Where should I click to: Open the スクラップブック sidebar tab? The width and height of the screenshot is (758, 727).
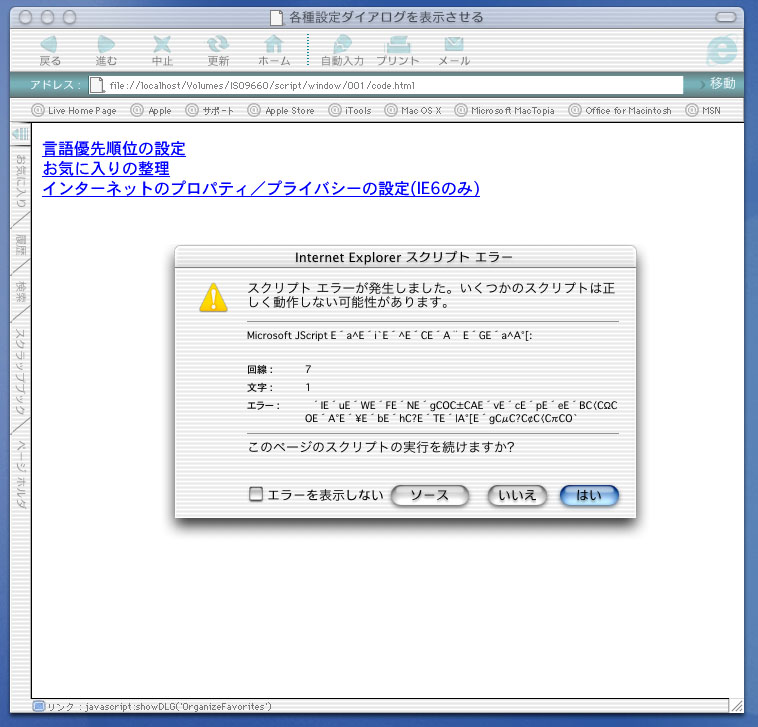(20, 371)
